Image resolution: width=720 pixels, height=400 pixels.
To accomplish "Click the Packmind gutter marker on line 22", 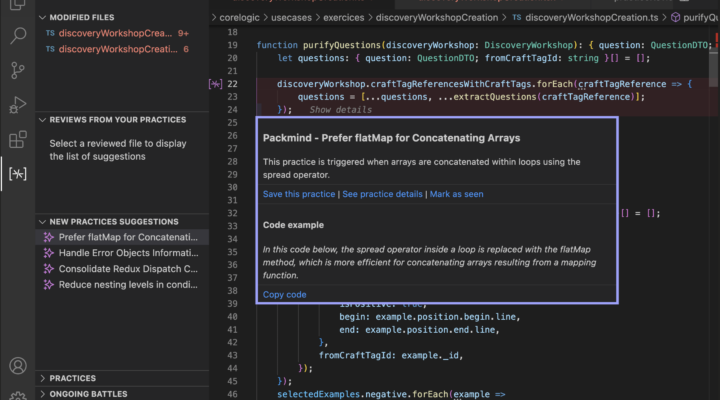I will click(215, 85).
